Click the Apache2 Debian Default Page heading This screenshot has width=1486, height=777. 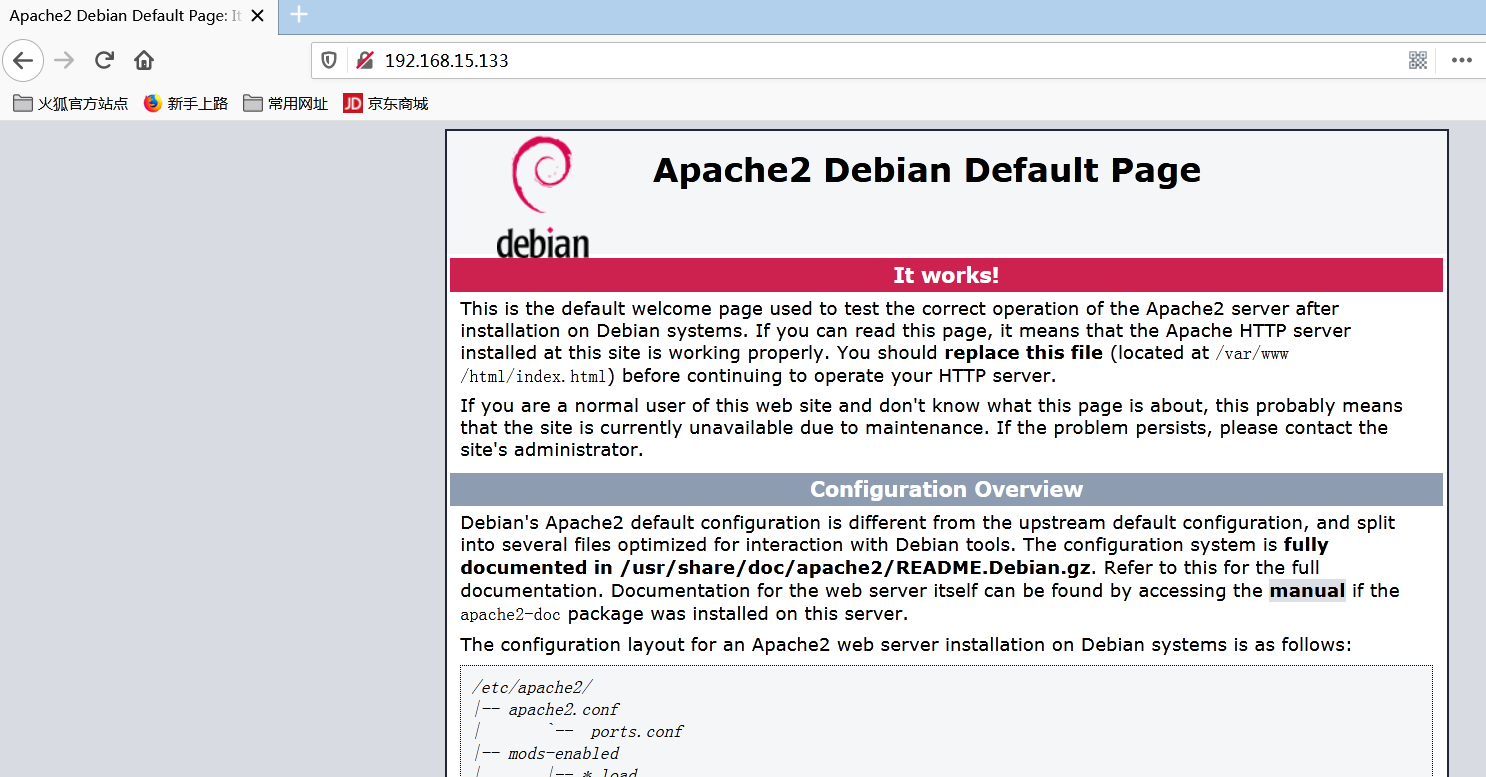point(927,170)
